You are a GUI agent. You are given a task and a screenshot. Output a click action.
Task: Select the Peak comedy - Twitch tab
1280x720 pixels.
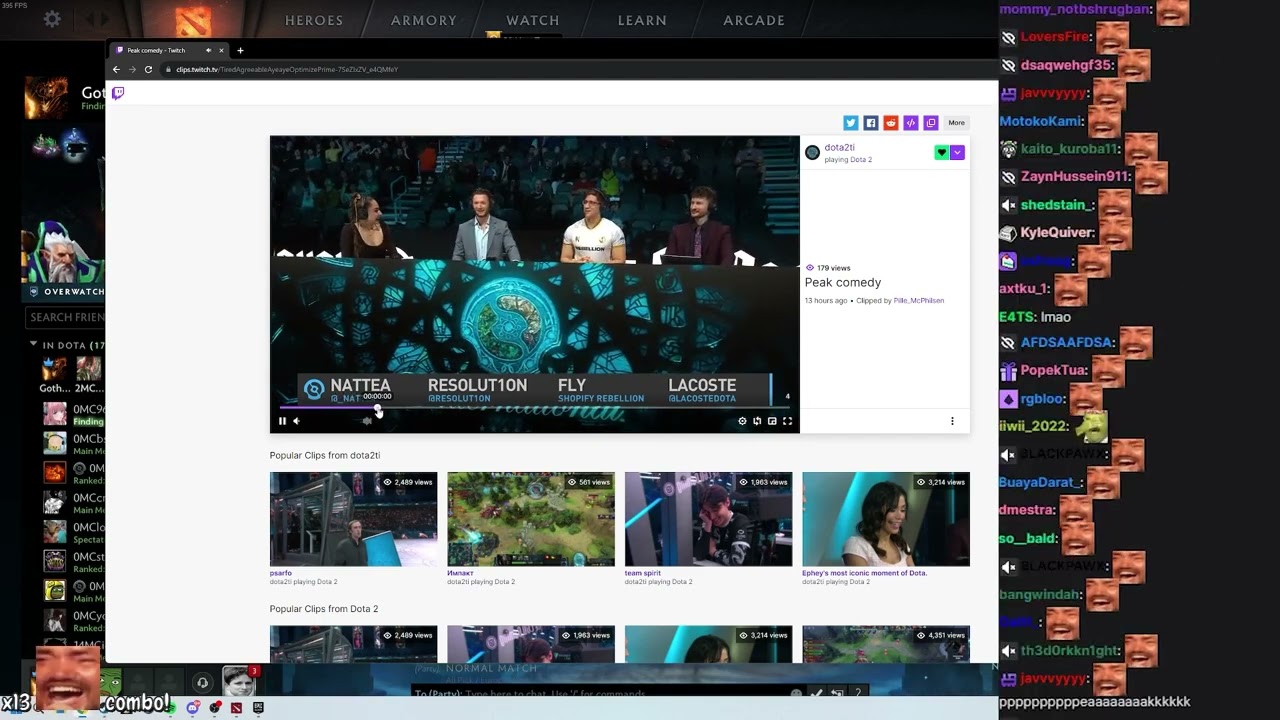168,50
